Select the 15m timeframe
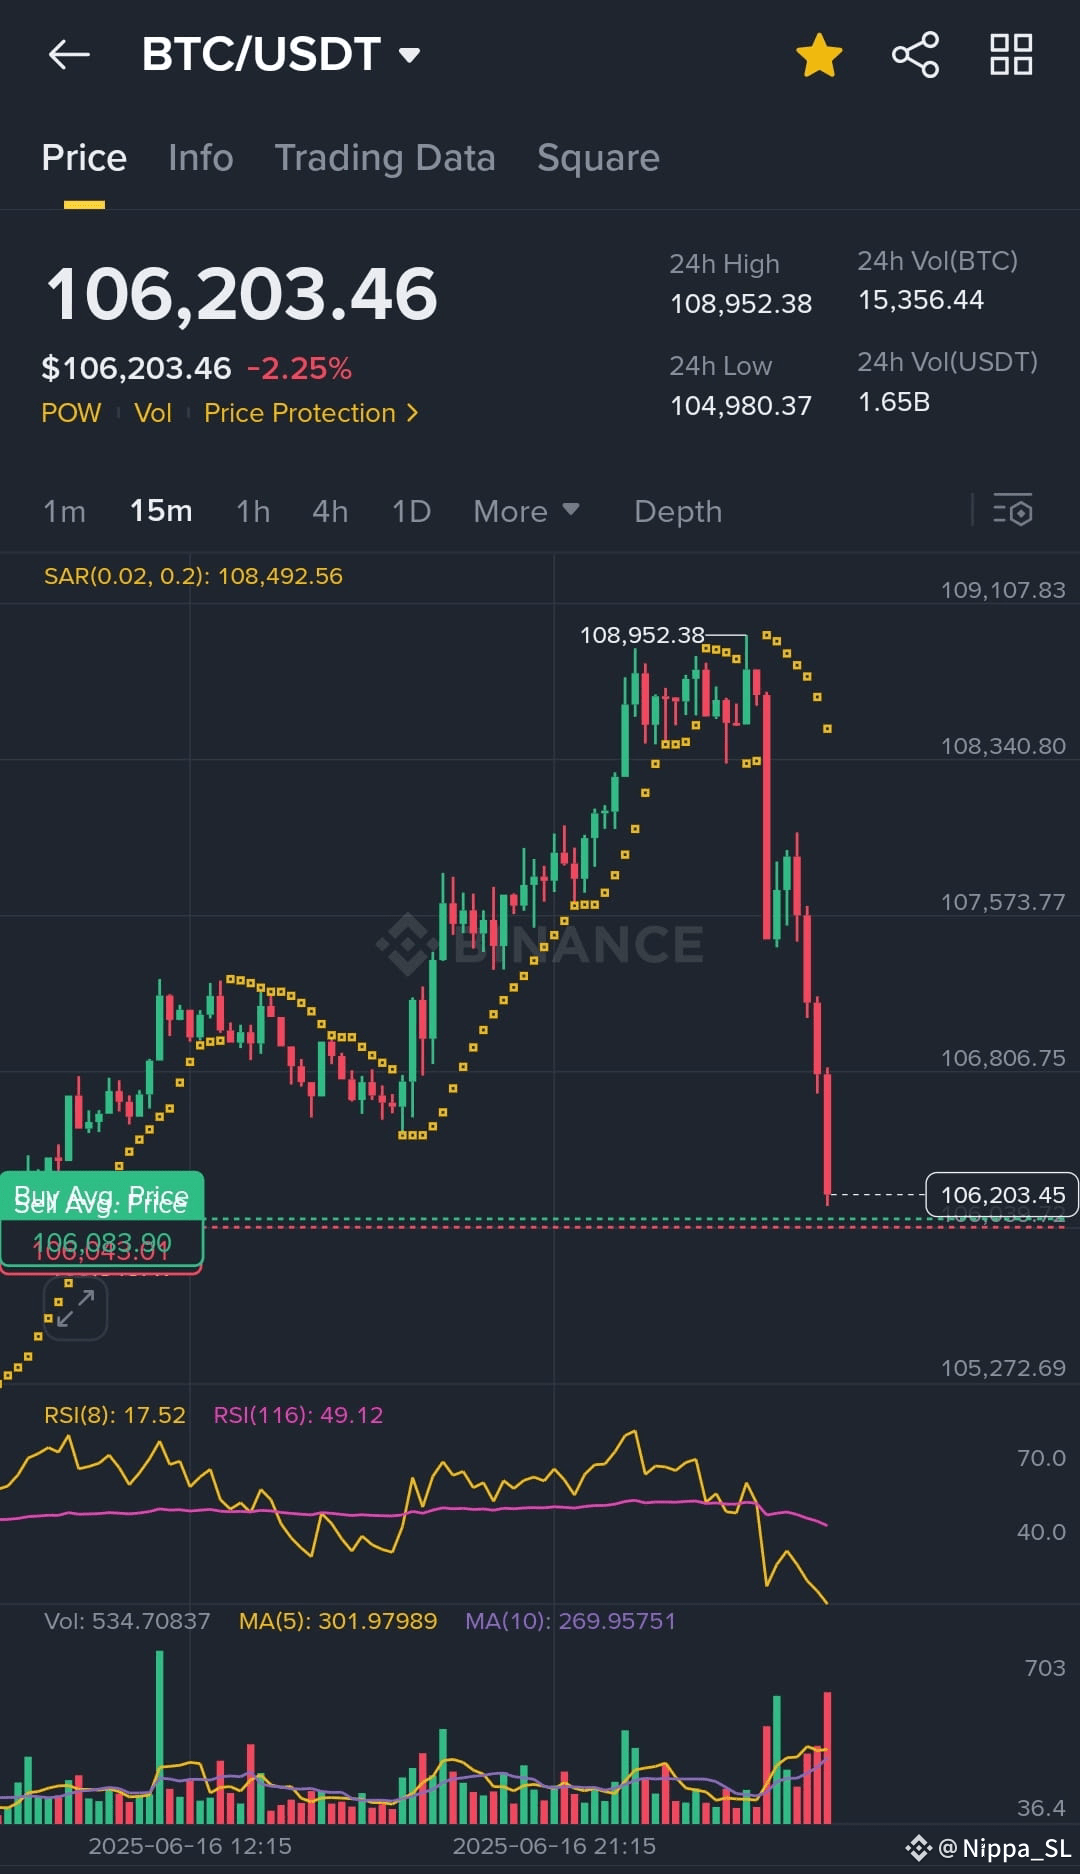1080x1874 pixels. tap(161, 511)
